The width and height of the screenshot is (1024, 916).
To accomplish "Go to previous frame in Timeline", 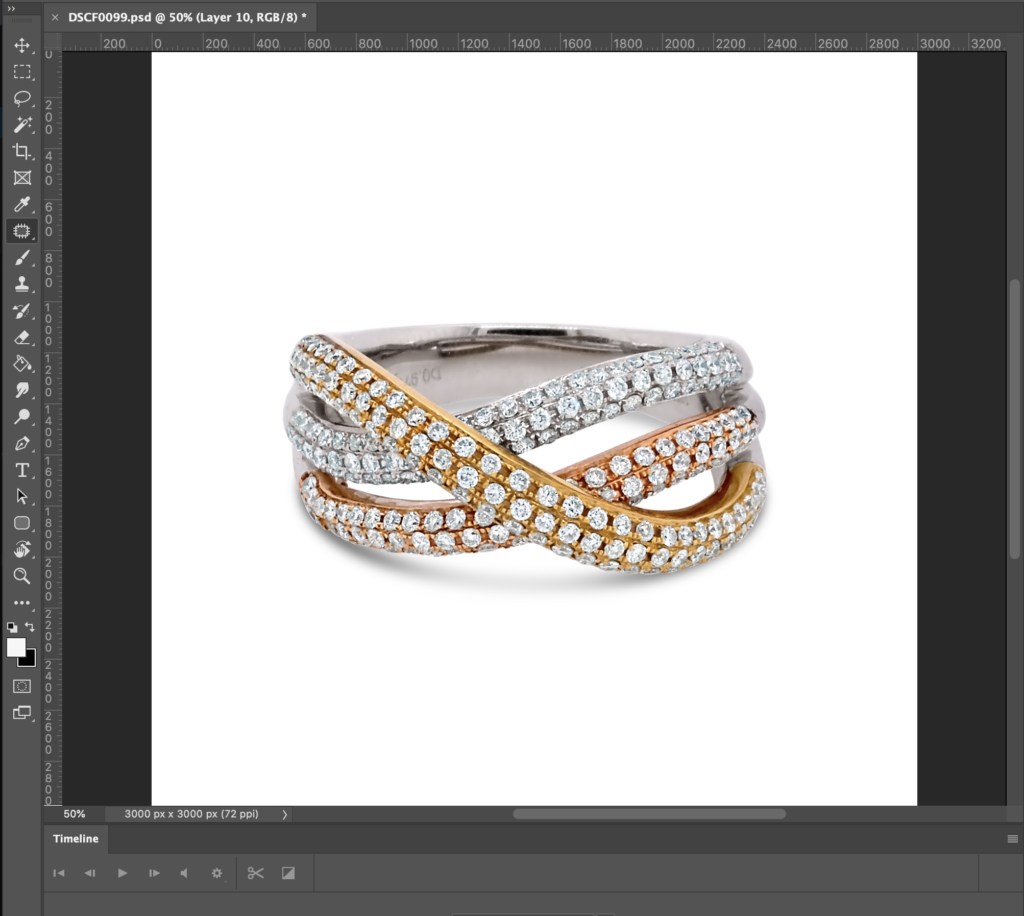I will (x=90, y=873).
